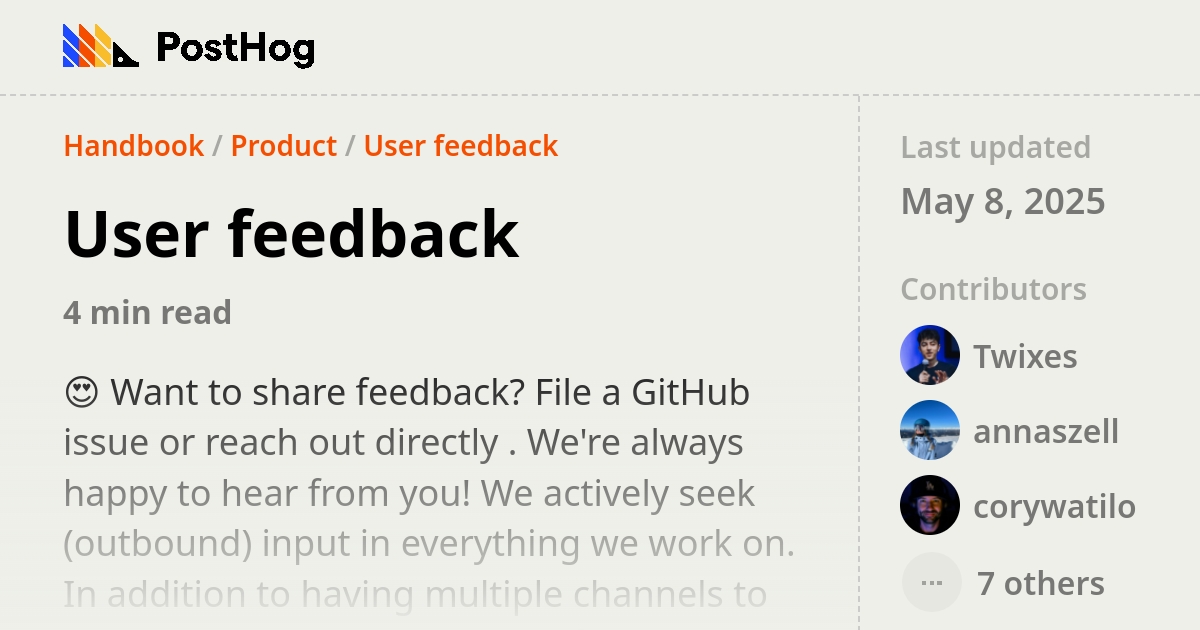Select the User feedback breadcrumb
Screen dimensions: 1200x630
[x=461, y=146]
